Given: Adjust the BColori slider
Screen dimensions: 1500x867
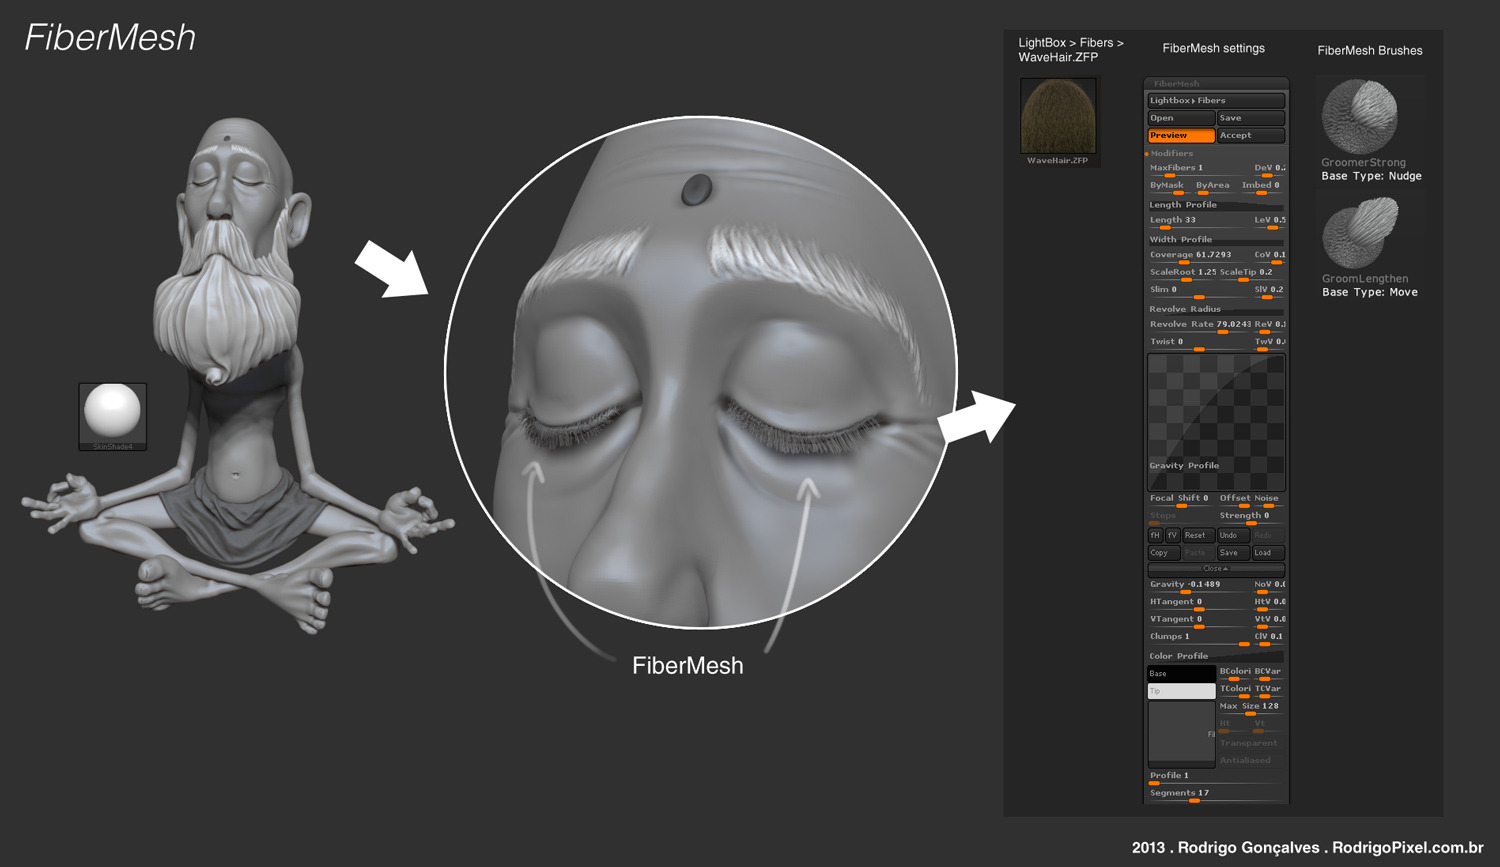Looking at the screenshot, I should pyautogui.click(x=1235, y=673).
